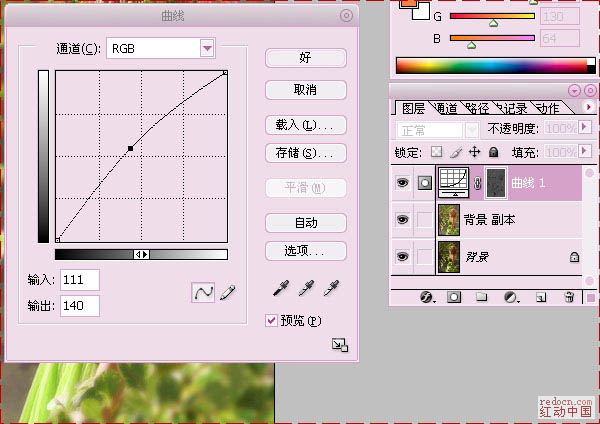Screen dimensions: 600x424
Task: Hide the 背景 layer
Action: pos(402,256)
